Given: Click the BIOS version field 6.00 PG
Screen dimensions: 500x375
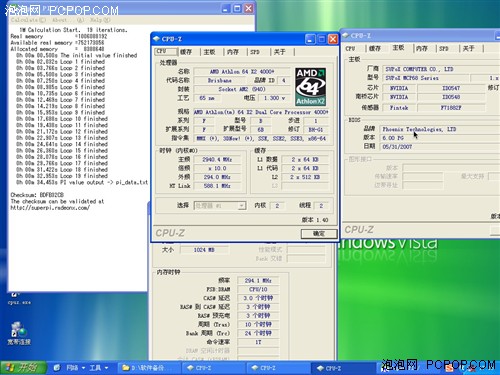Looking at the screenshot, I should (x=439, y=138).
